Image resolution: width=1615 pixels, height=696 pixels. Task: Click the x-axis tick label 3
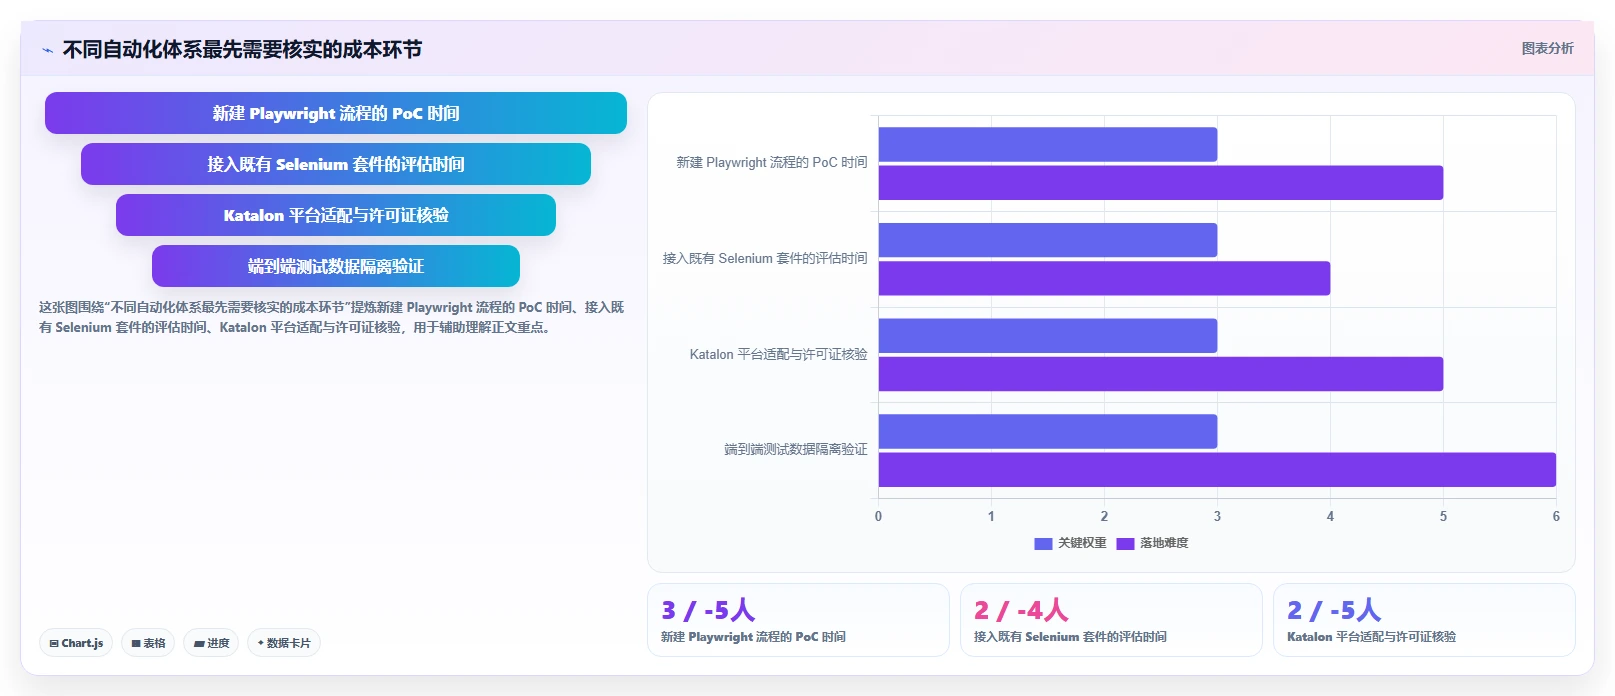click(x=1217, y=516)
